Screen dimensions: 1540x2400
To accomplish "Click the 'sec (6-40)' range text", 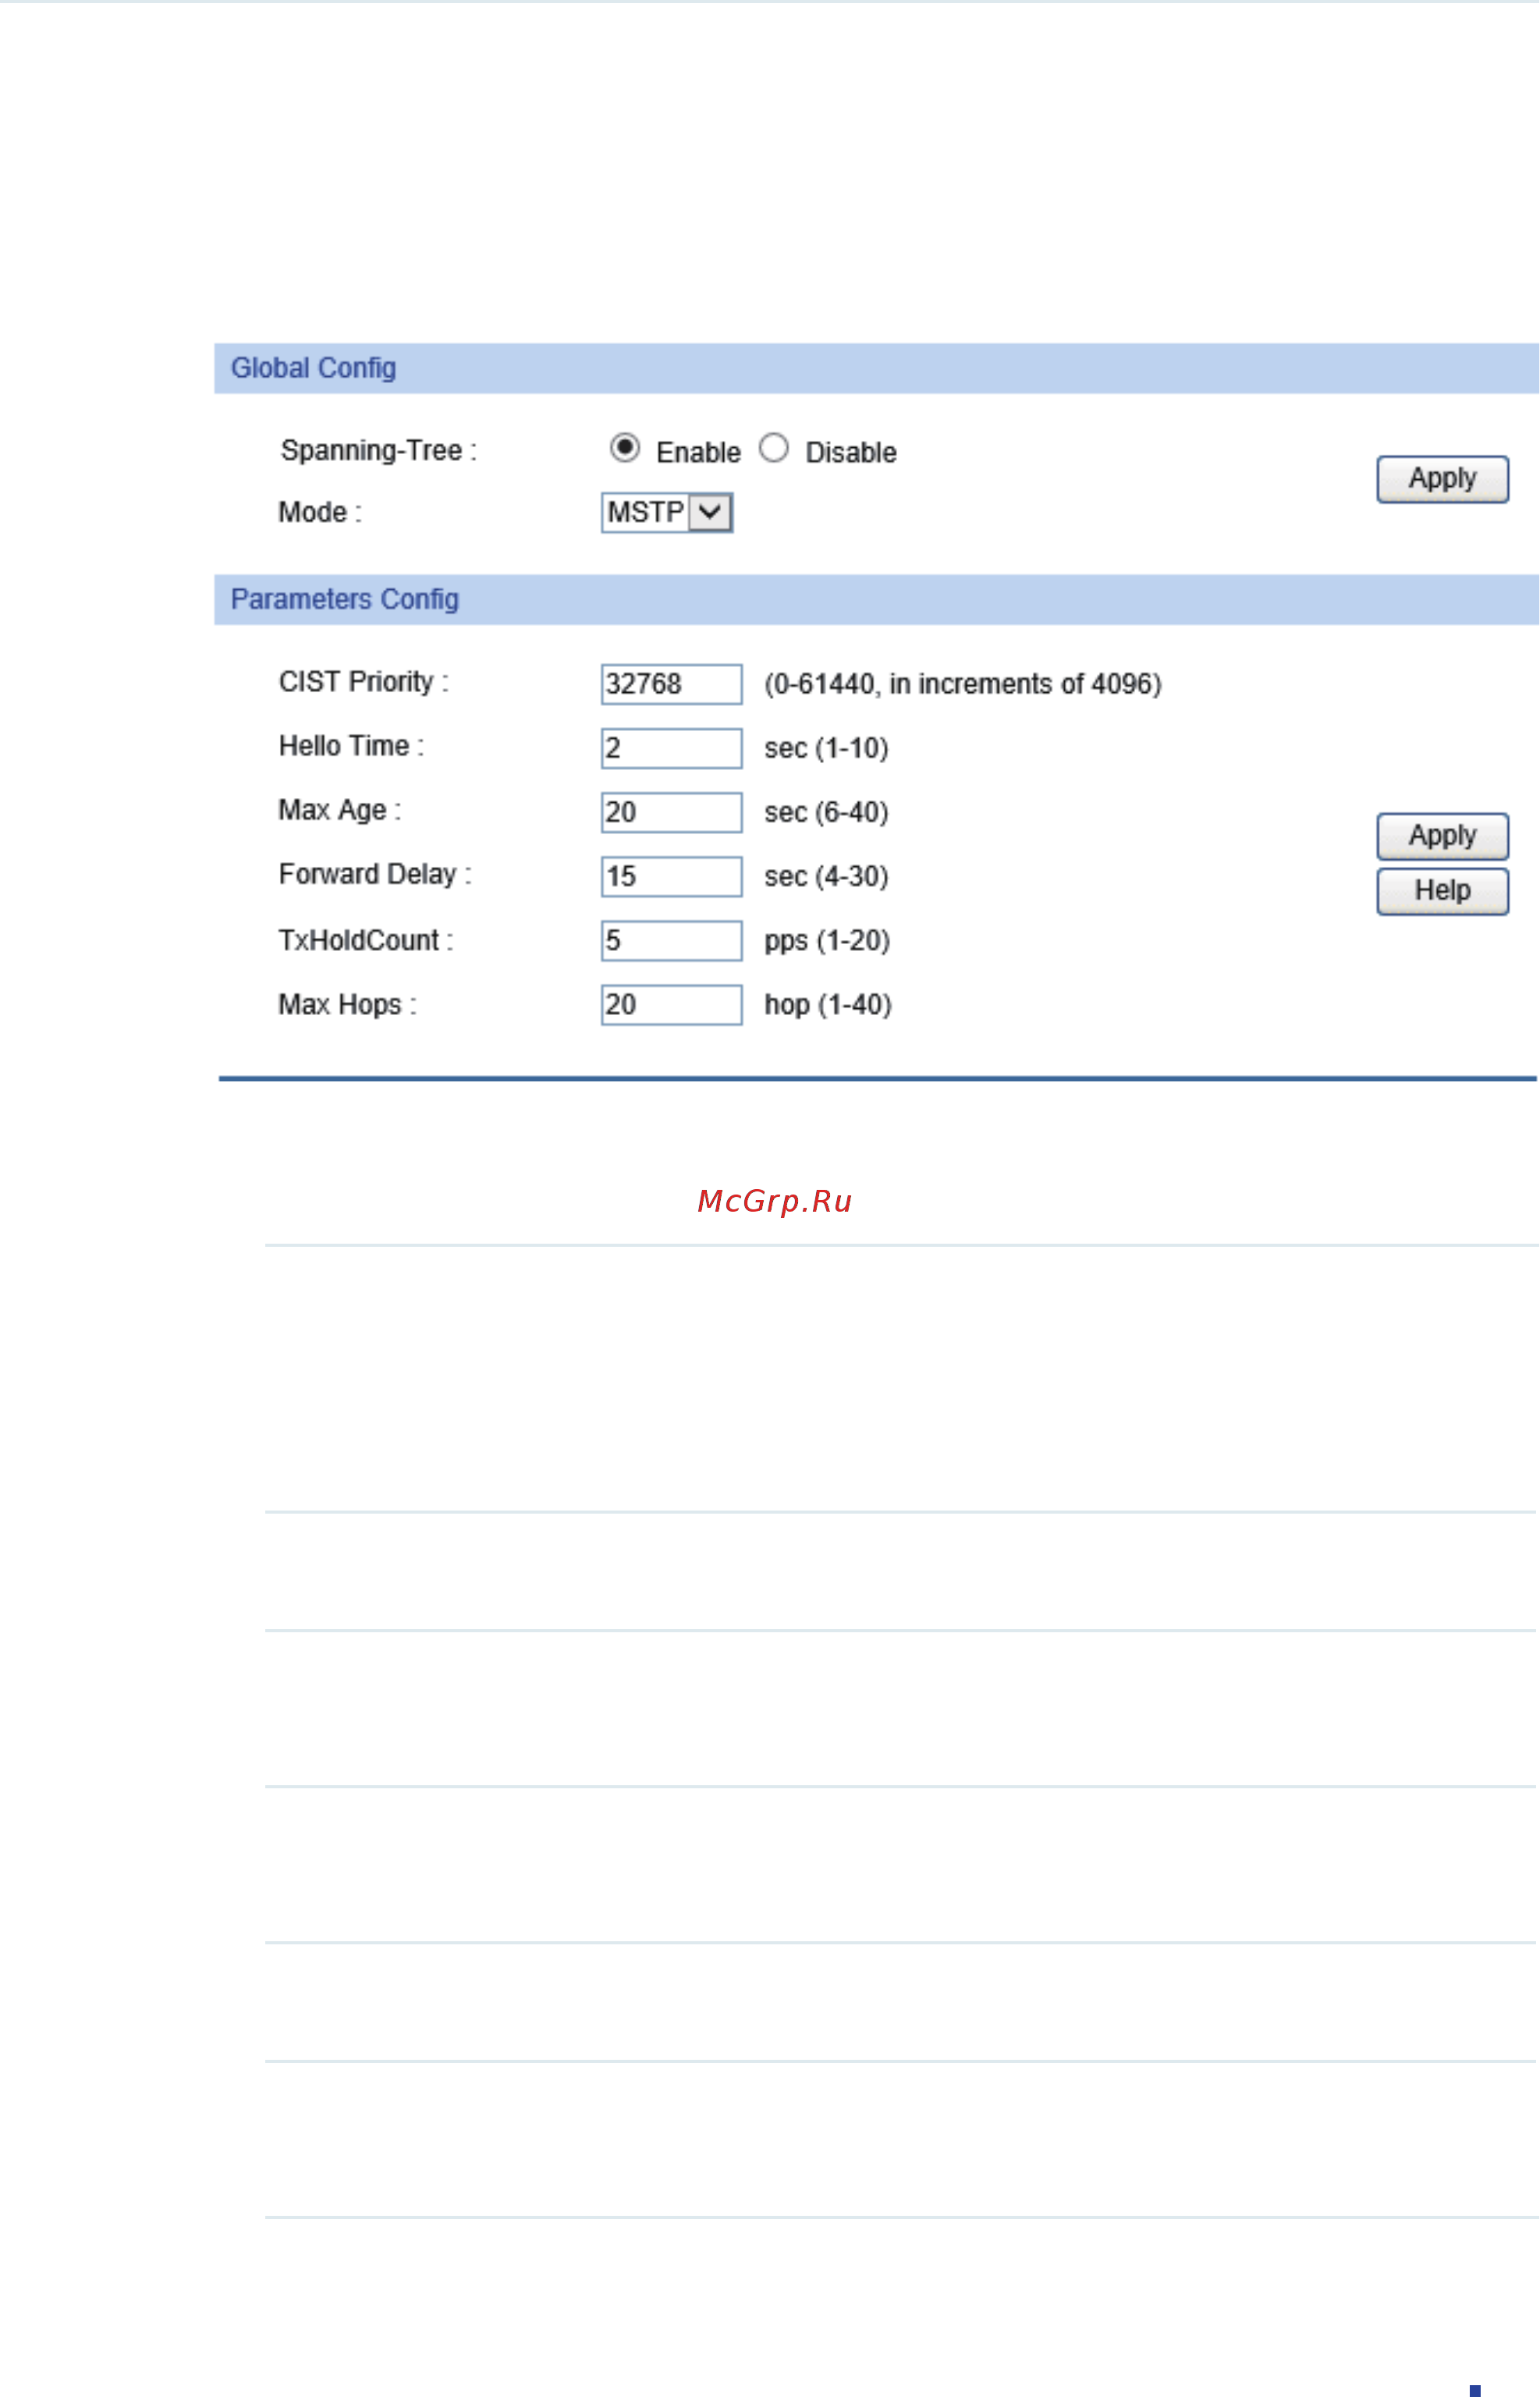I will coord(827,813).
